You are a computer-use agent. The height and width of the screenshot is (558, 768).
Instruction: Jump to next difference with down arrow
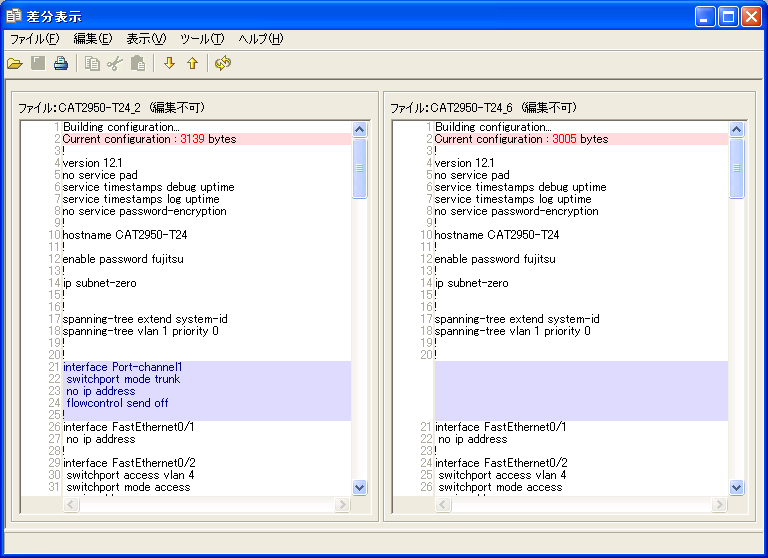(169, 64)
